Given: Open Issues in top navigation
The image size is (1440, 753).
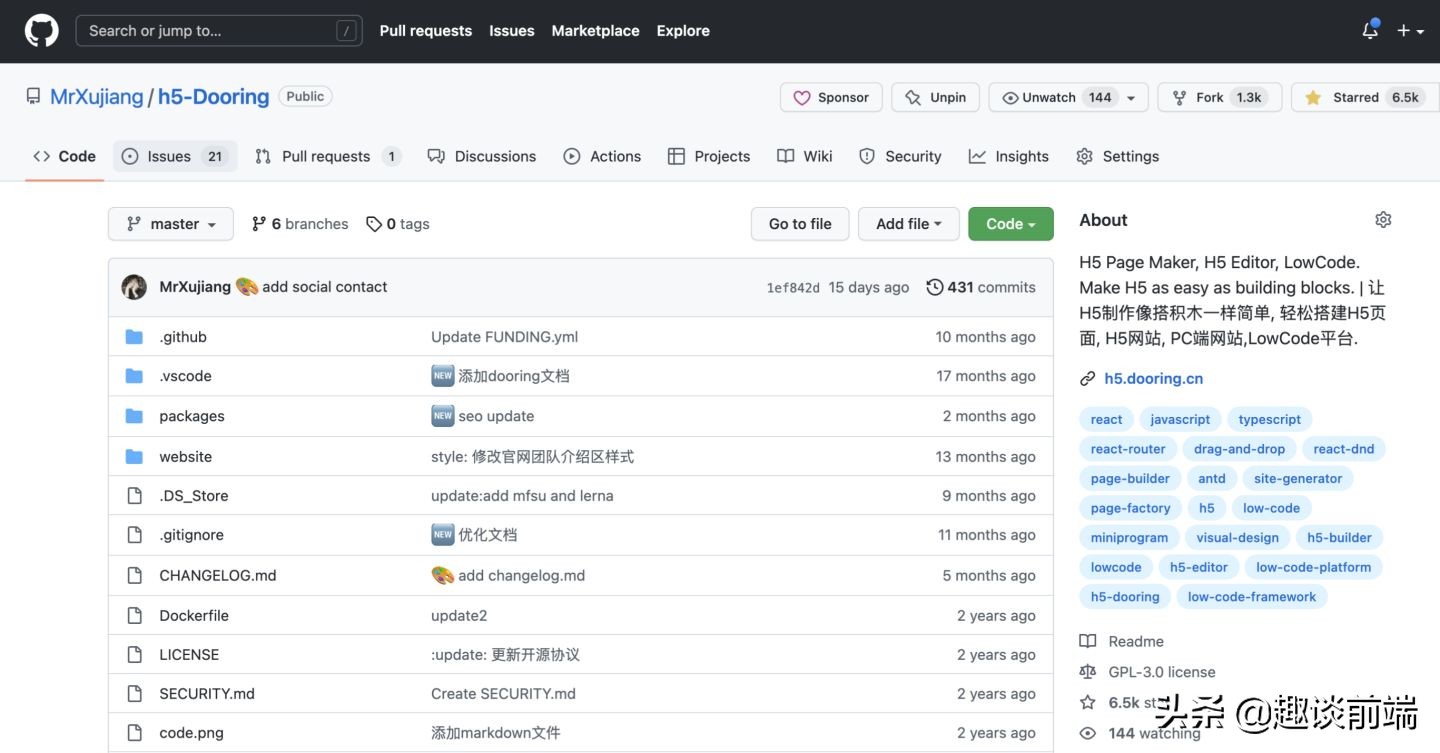Looking at the screenshot, I should pyautogui.click(x=511, y=31).
